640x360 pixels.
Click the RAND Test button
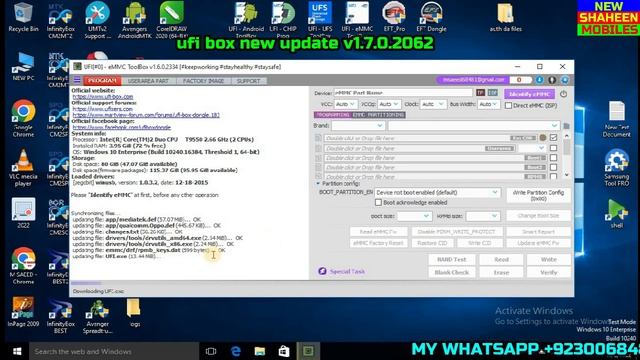451,260
